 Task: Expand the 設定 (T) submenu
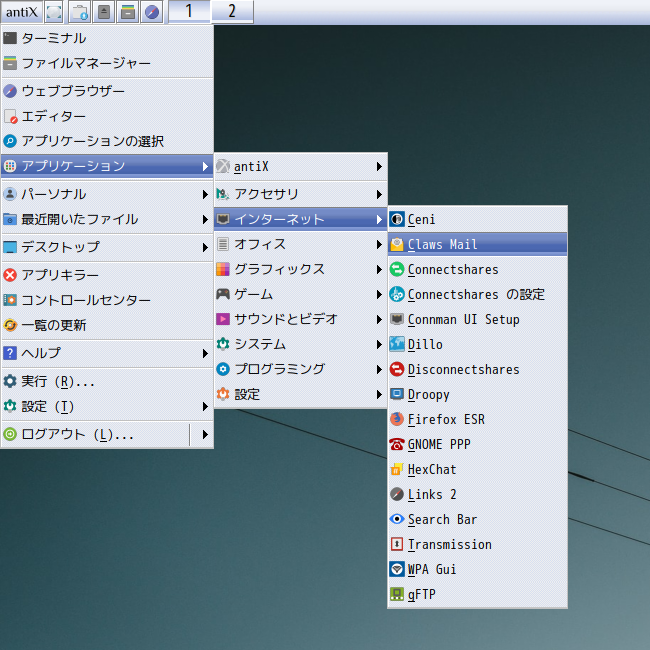107,406
